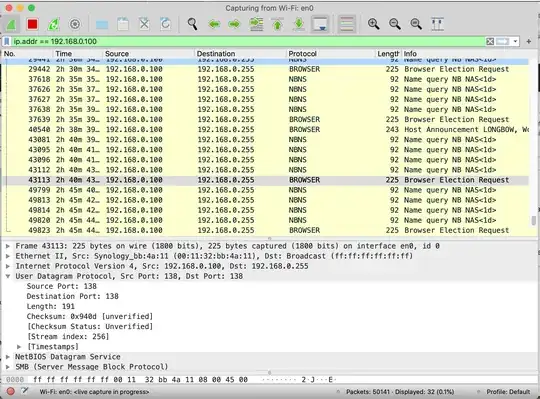Viewport: 540px width, 399px height.
Task: Click the red expert info status icon
Action: pos(10,391)
